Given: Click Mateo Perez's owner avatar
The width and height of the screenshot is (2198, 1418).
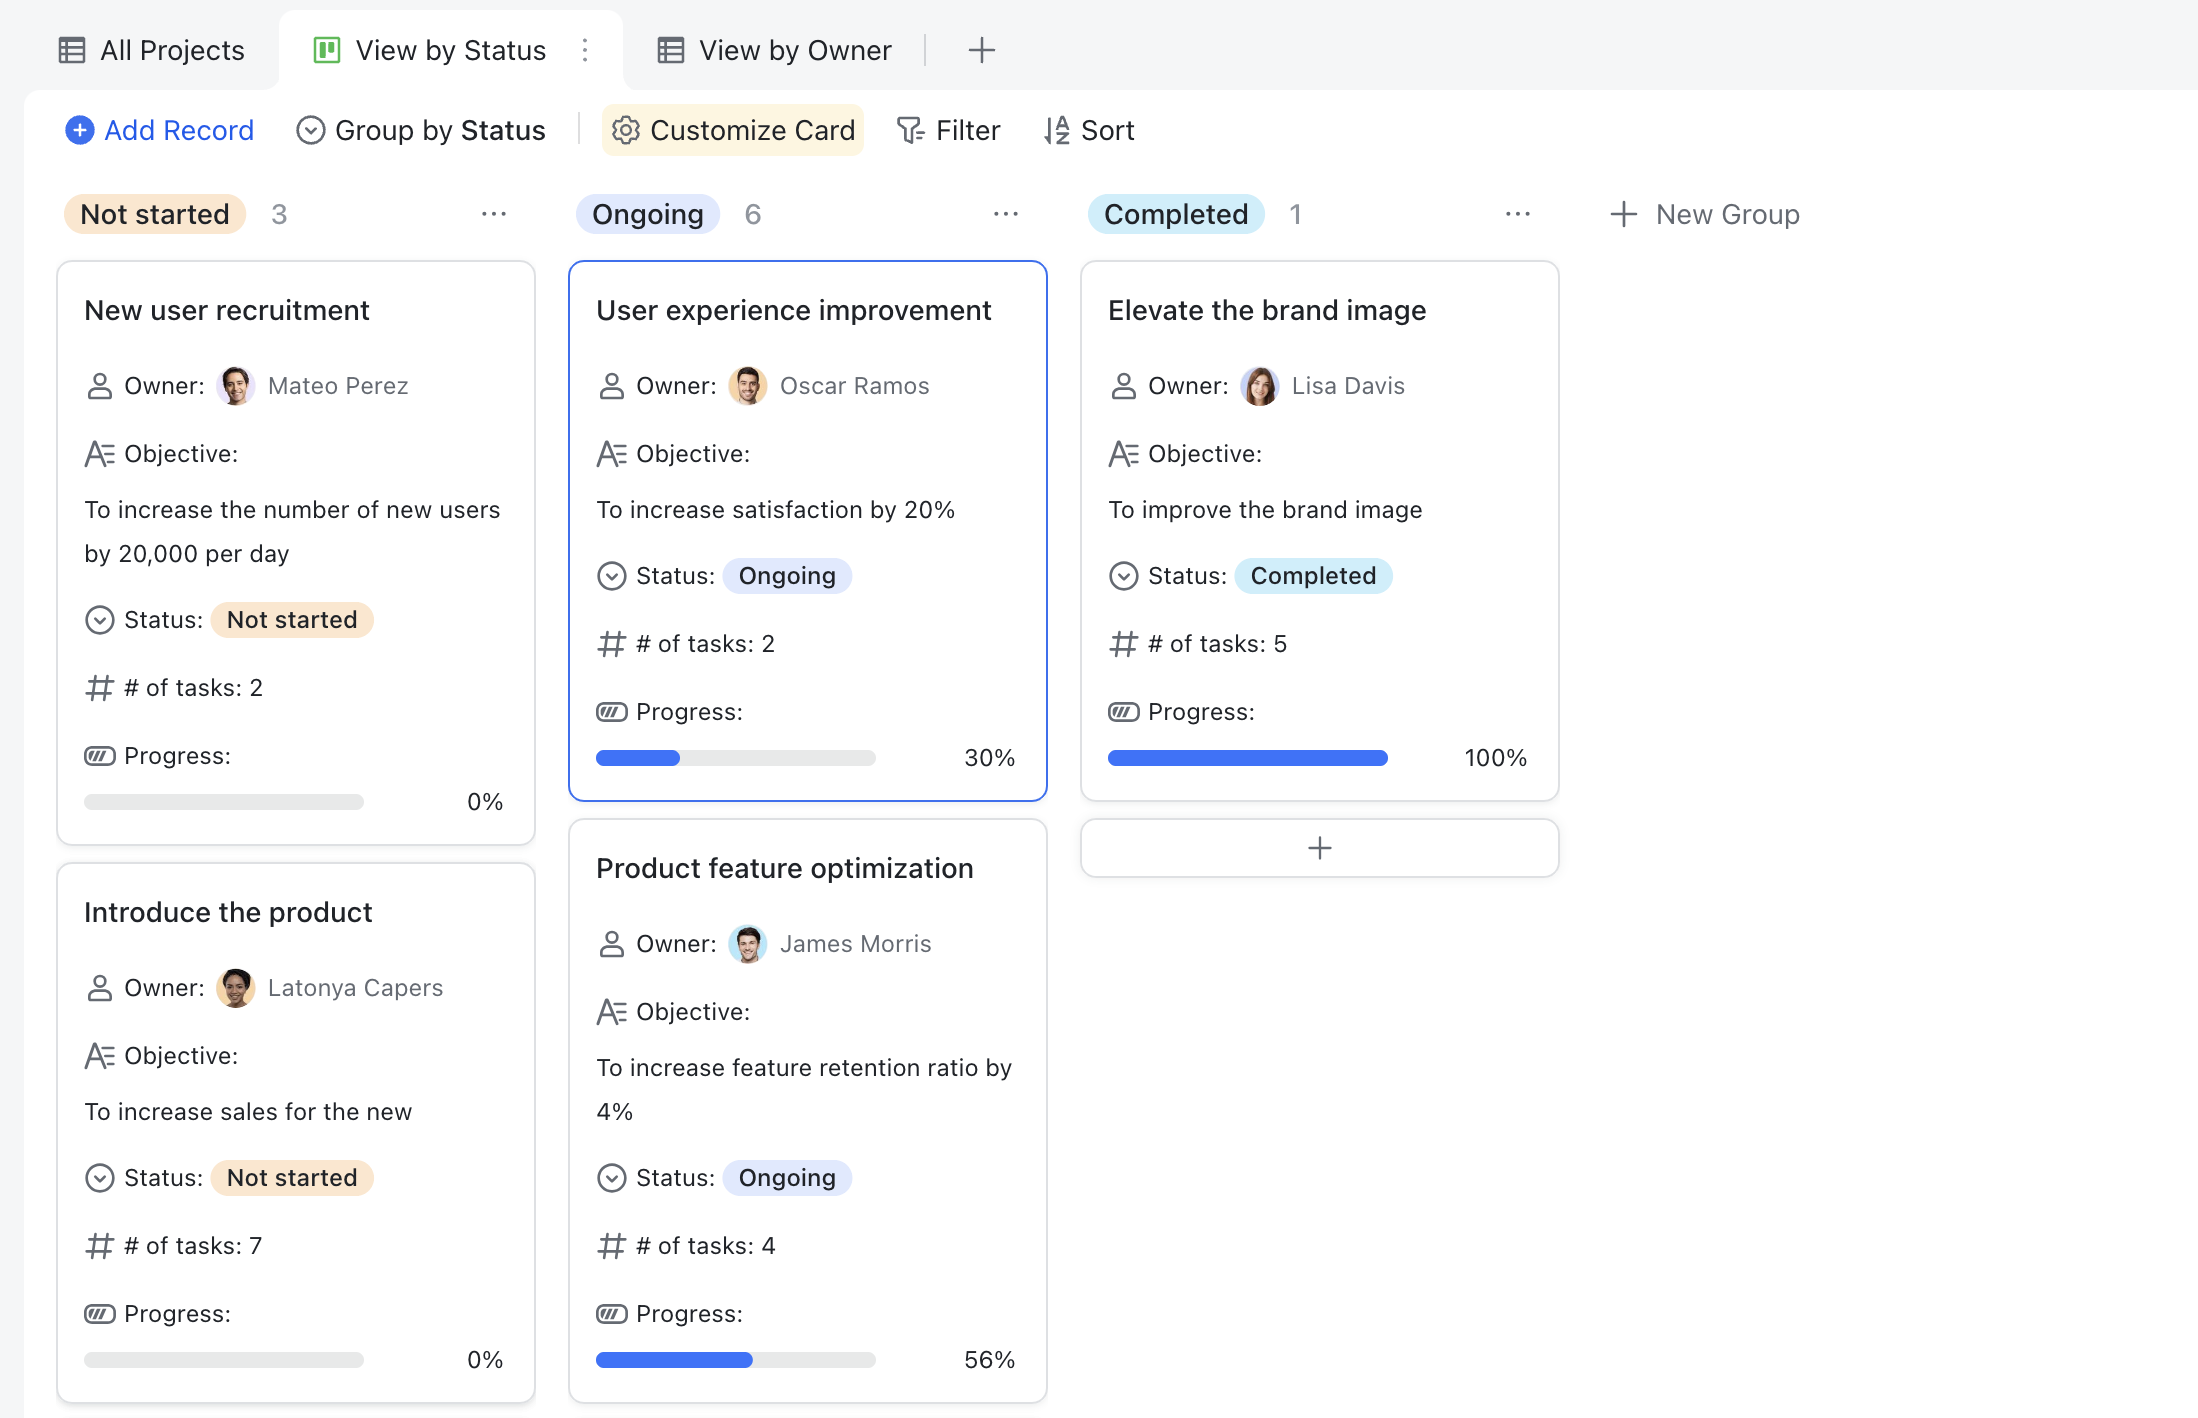Looking at the screenshot, I should point(236,386).
